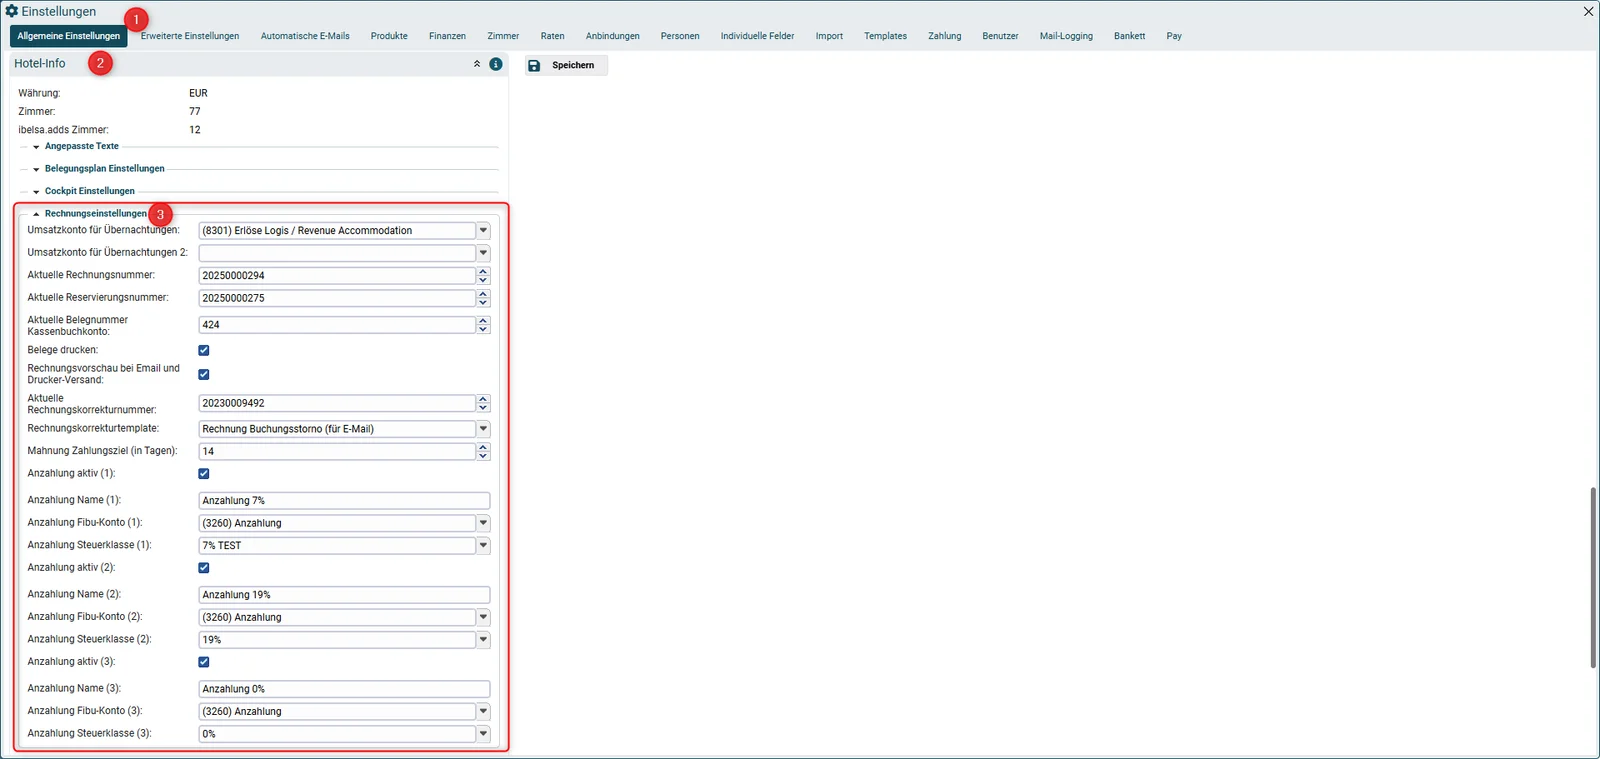
Task: Uncheck Rechnungsvorschau bei Email und Drucker-Versand
Action: coord(204,374)
